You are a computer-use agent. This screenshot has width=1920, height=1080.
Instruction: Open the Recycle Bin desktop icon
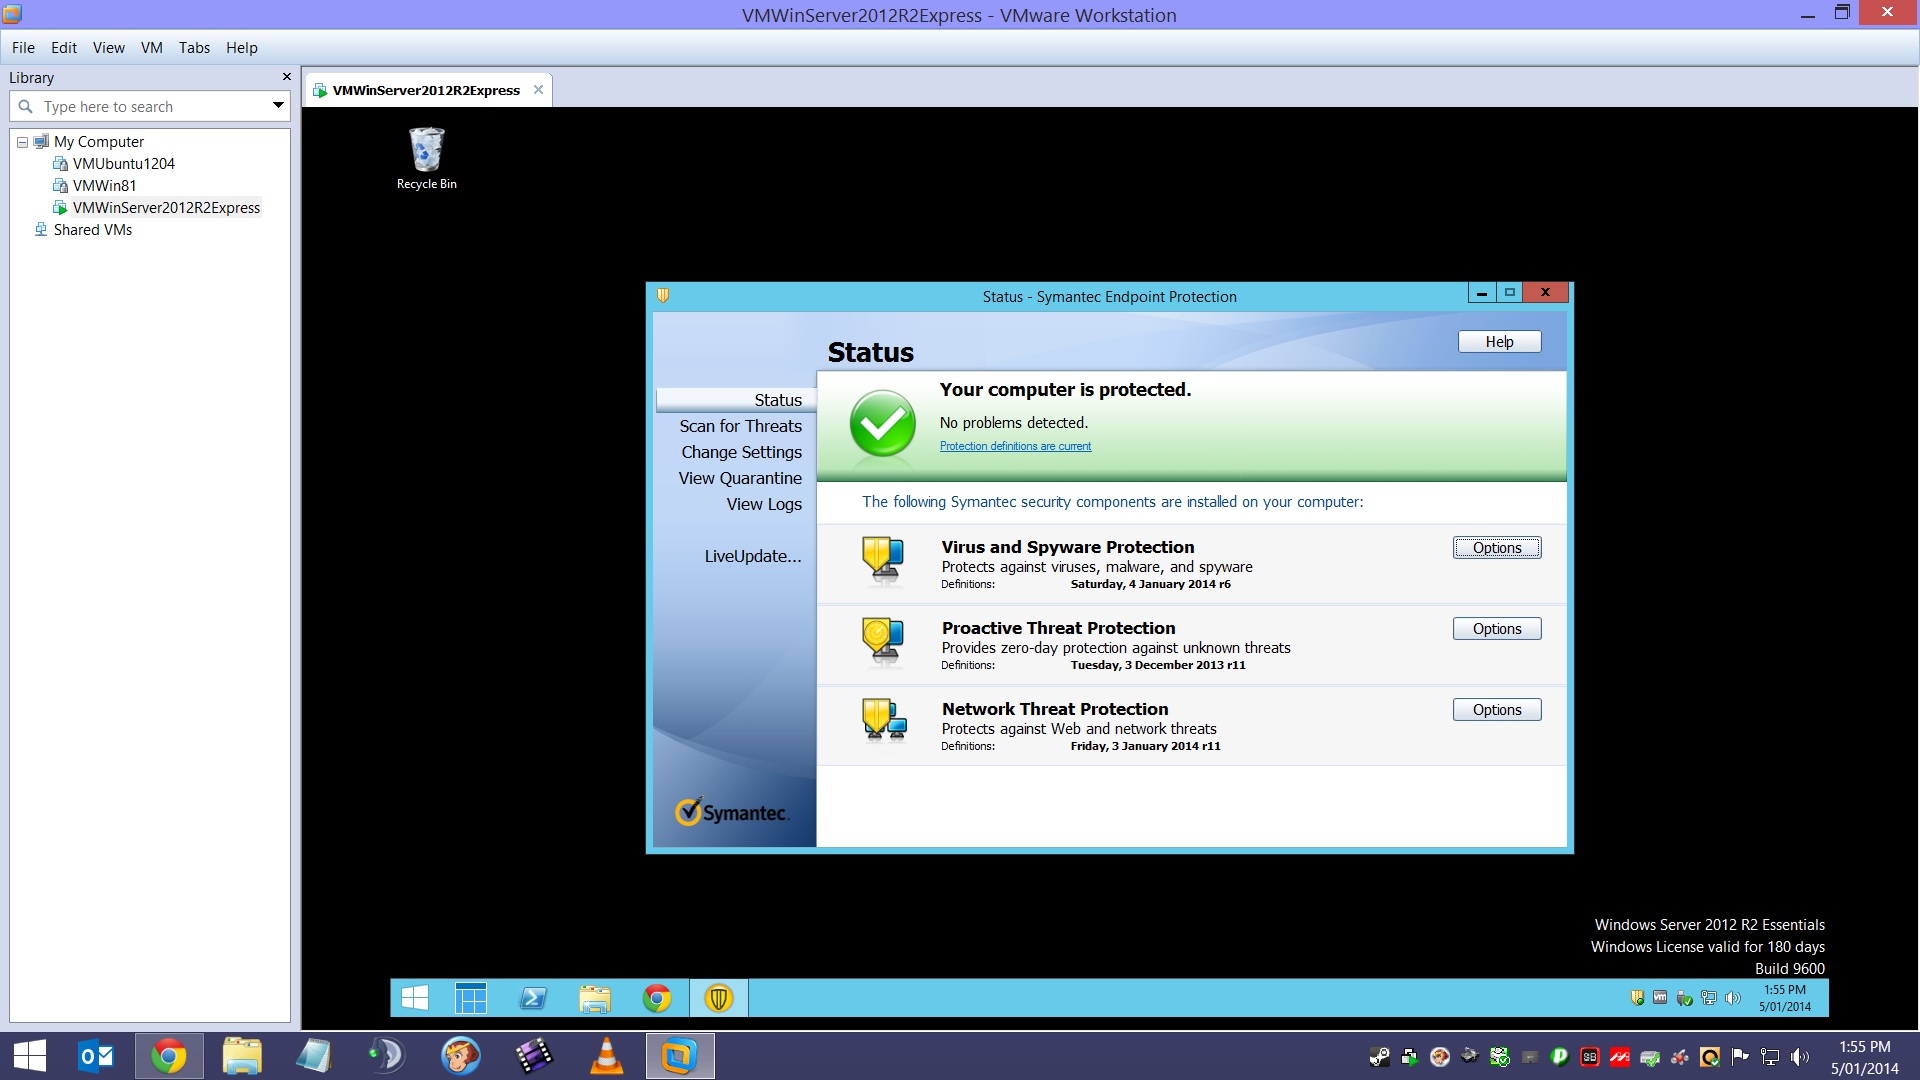click(426, 157)
